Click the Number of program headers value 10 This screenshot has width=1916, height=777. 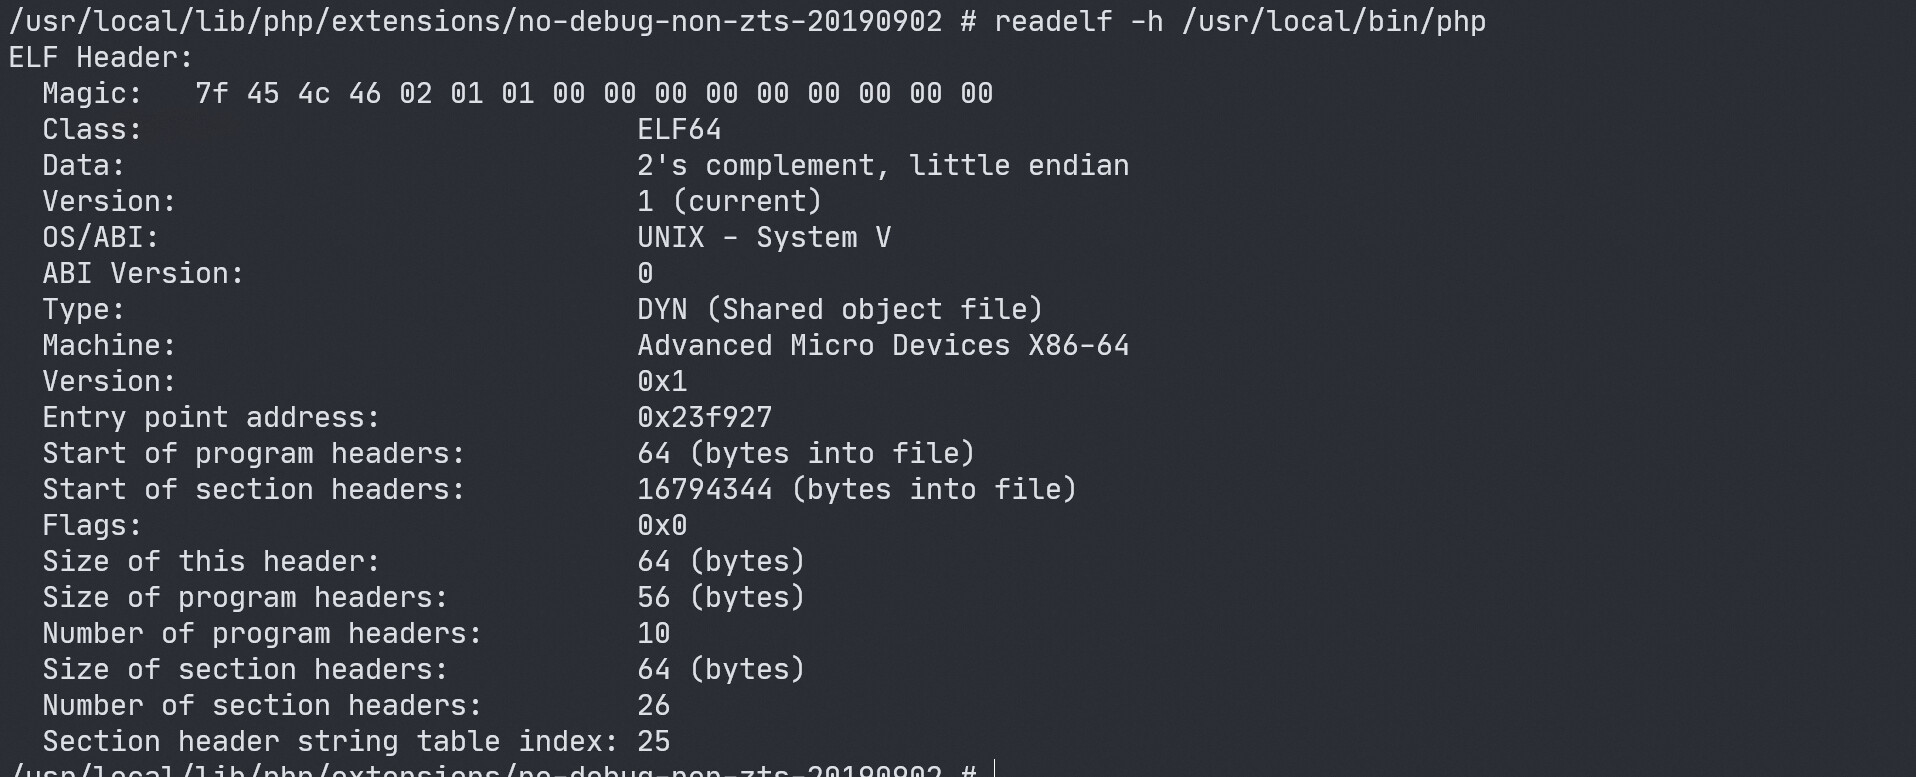653,633
